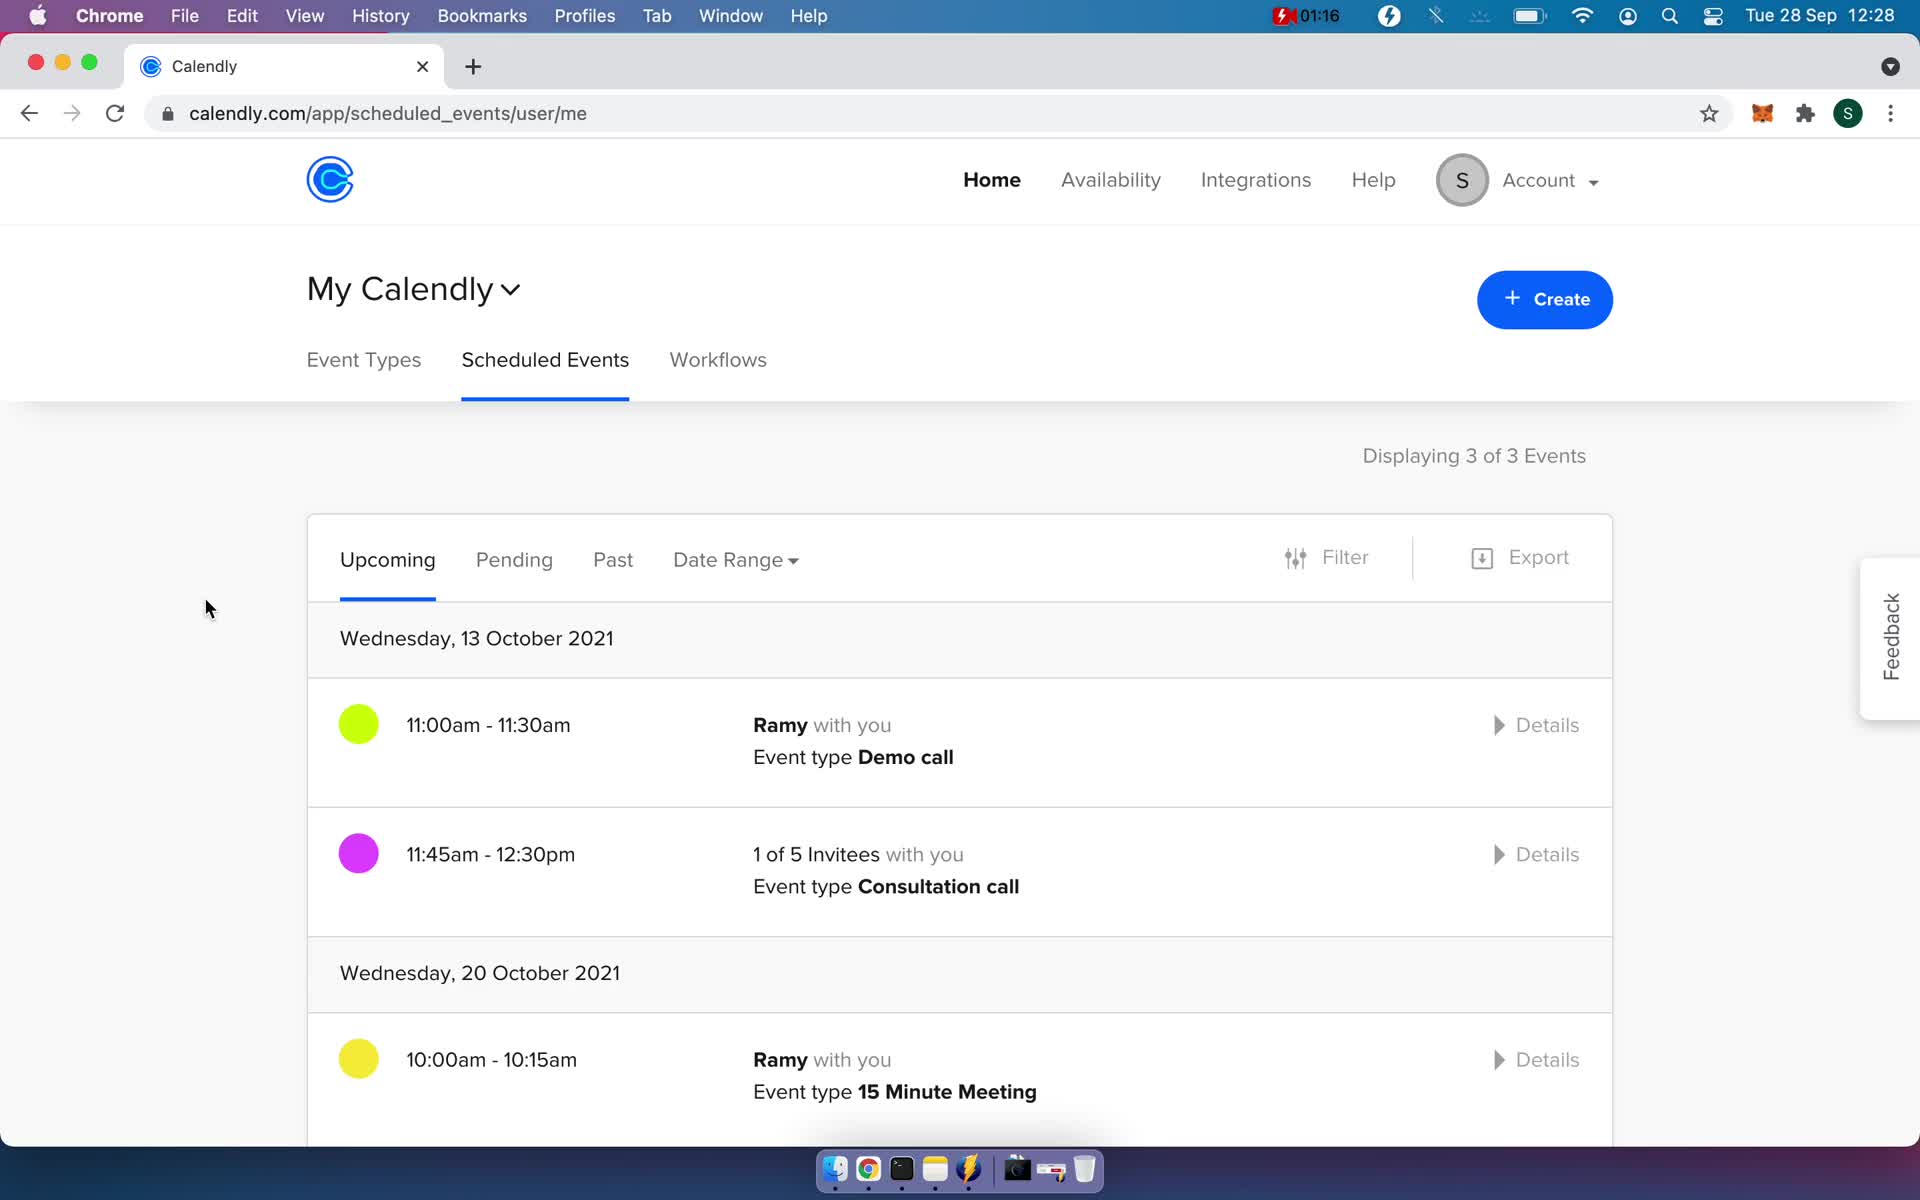Click the lightning bolt globe app in dock
This screenshot has height=1200, width=1920.
[968, 1169]
